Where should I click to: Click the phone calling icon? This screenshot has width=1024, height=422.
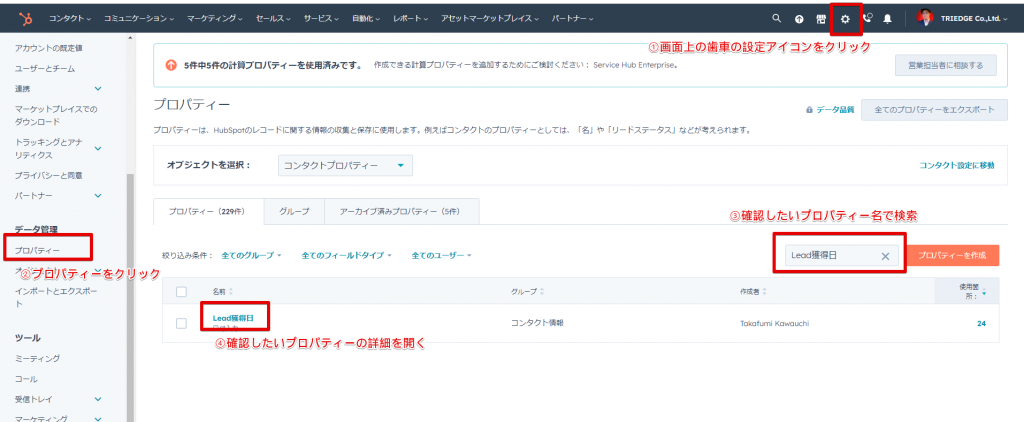[867, 18]
